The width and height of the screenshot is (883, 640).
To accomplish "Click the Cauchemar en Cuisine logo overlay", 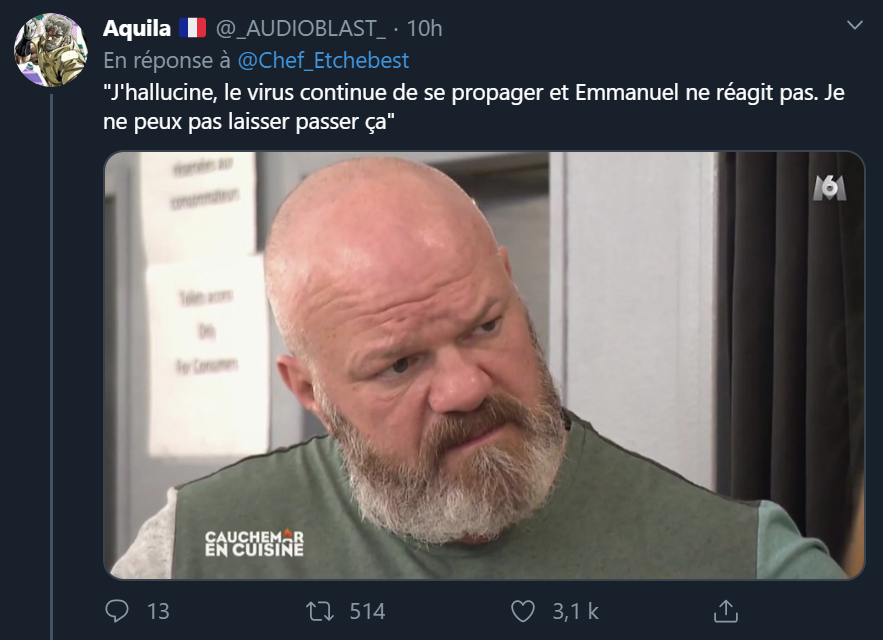I will 254,543.
